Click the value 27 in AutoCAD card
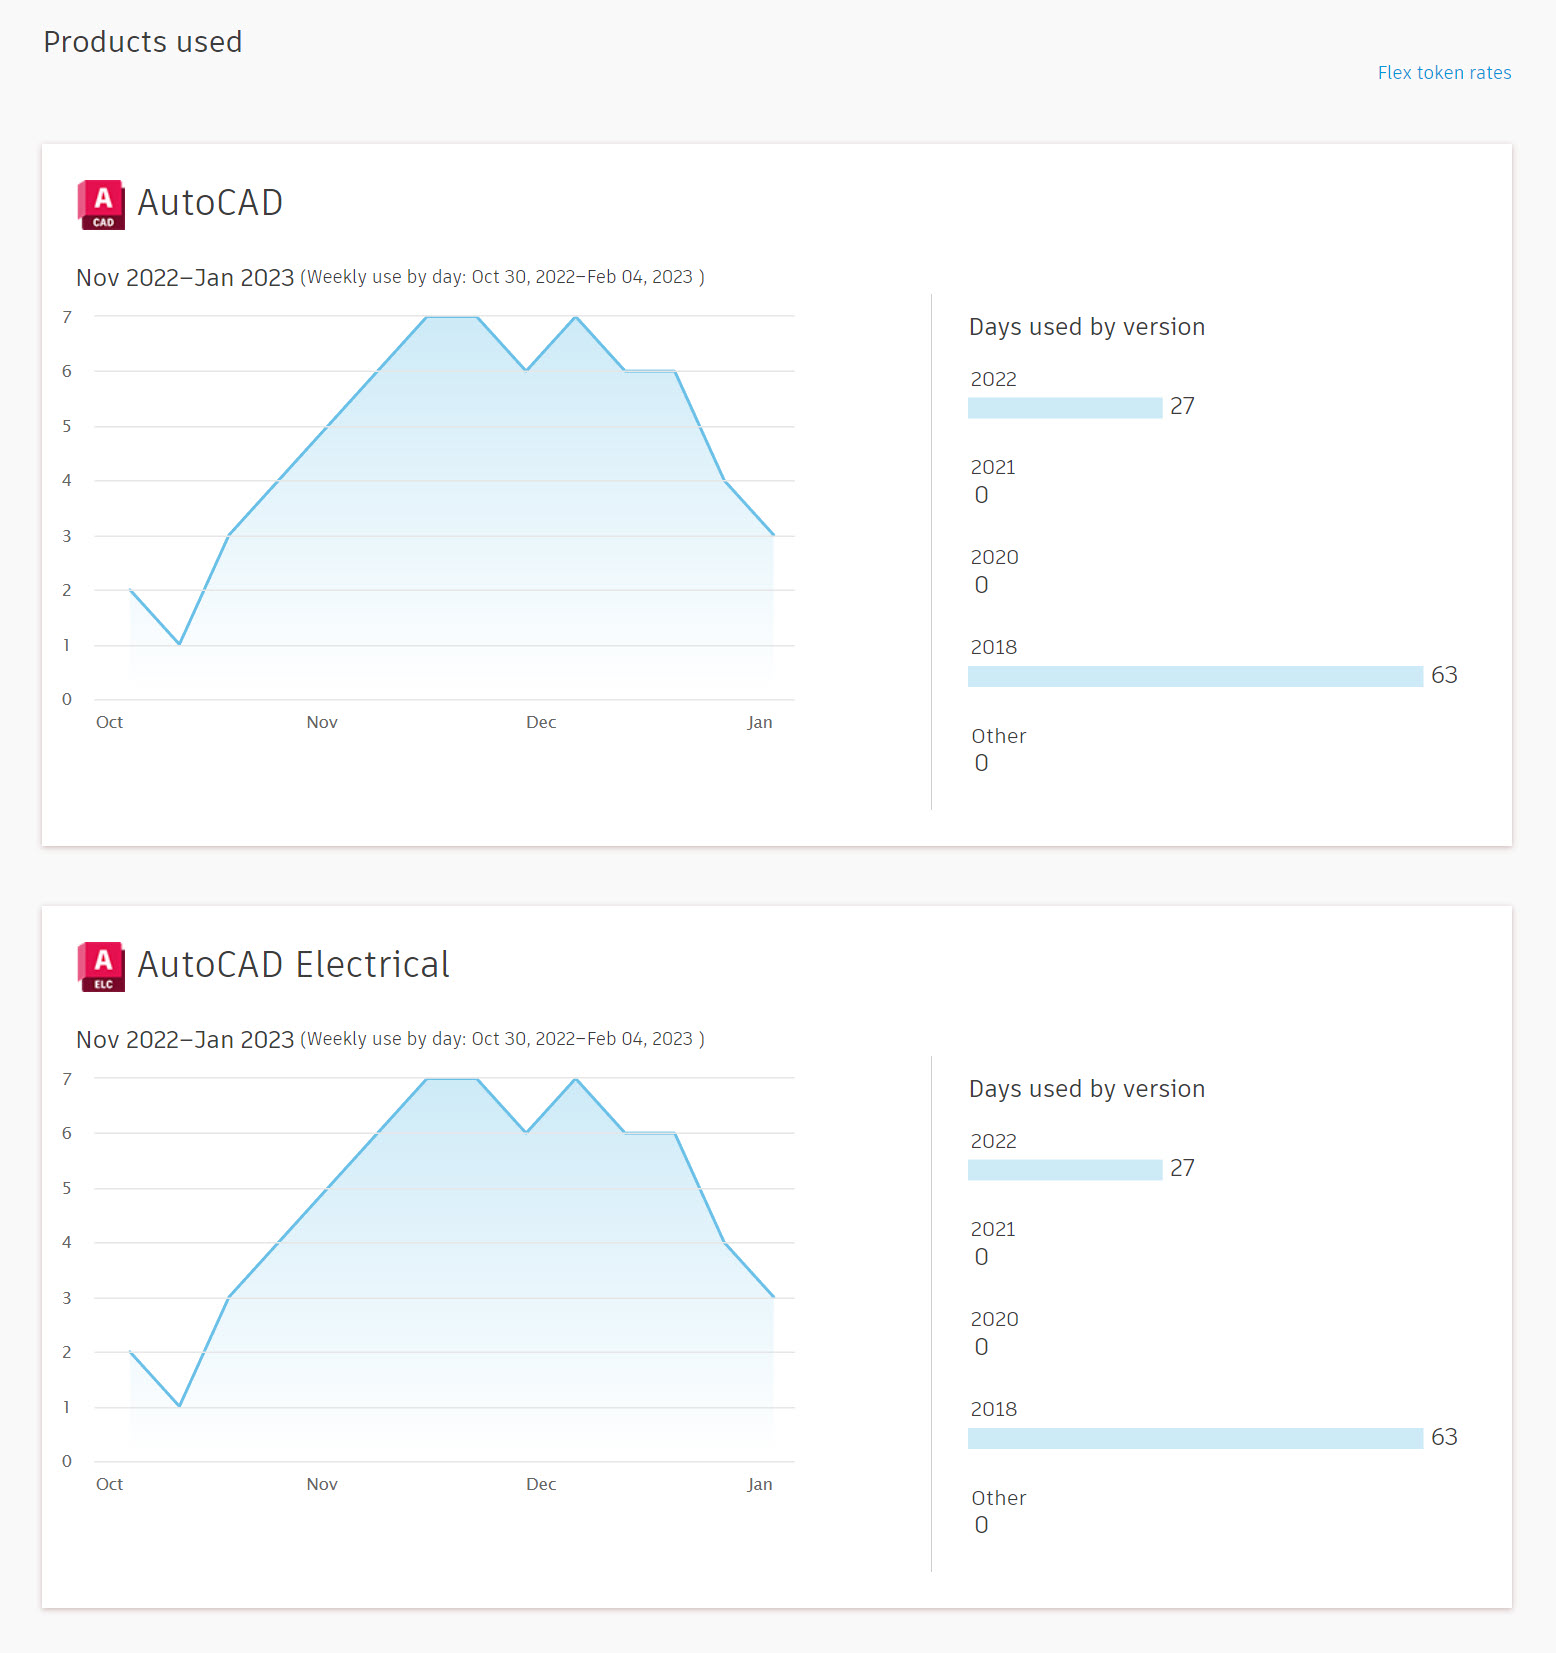The height and width of the screenshot is (1653, 1556). [x=1182, y=407]
